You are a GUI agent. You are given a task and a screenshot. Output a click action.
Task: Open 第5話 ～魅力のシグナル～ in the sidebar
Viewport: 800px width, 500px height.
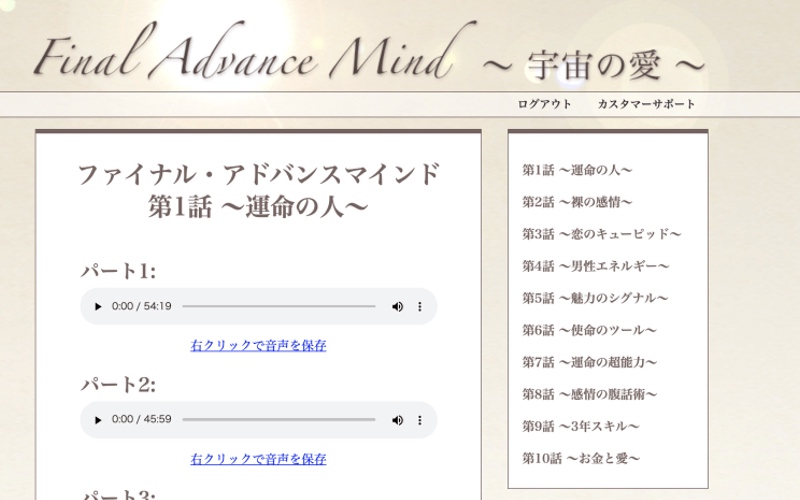[595, 298]
